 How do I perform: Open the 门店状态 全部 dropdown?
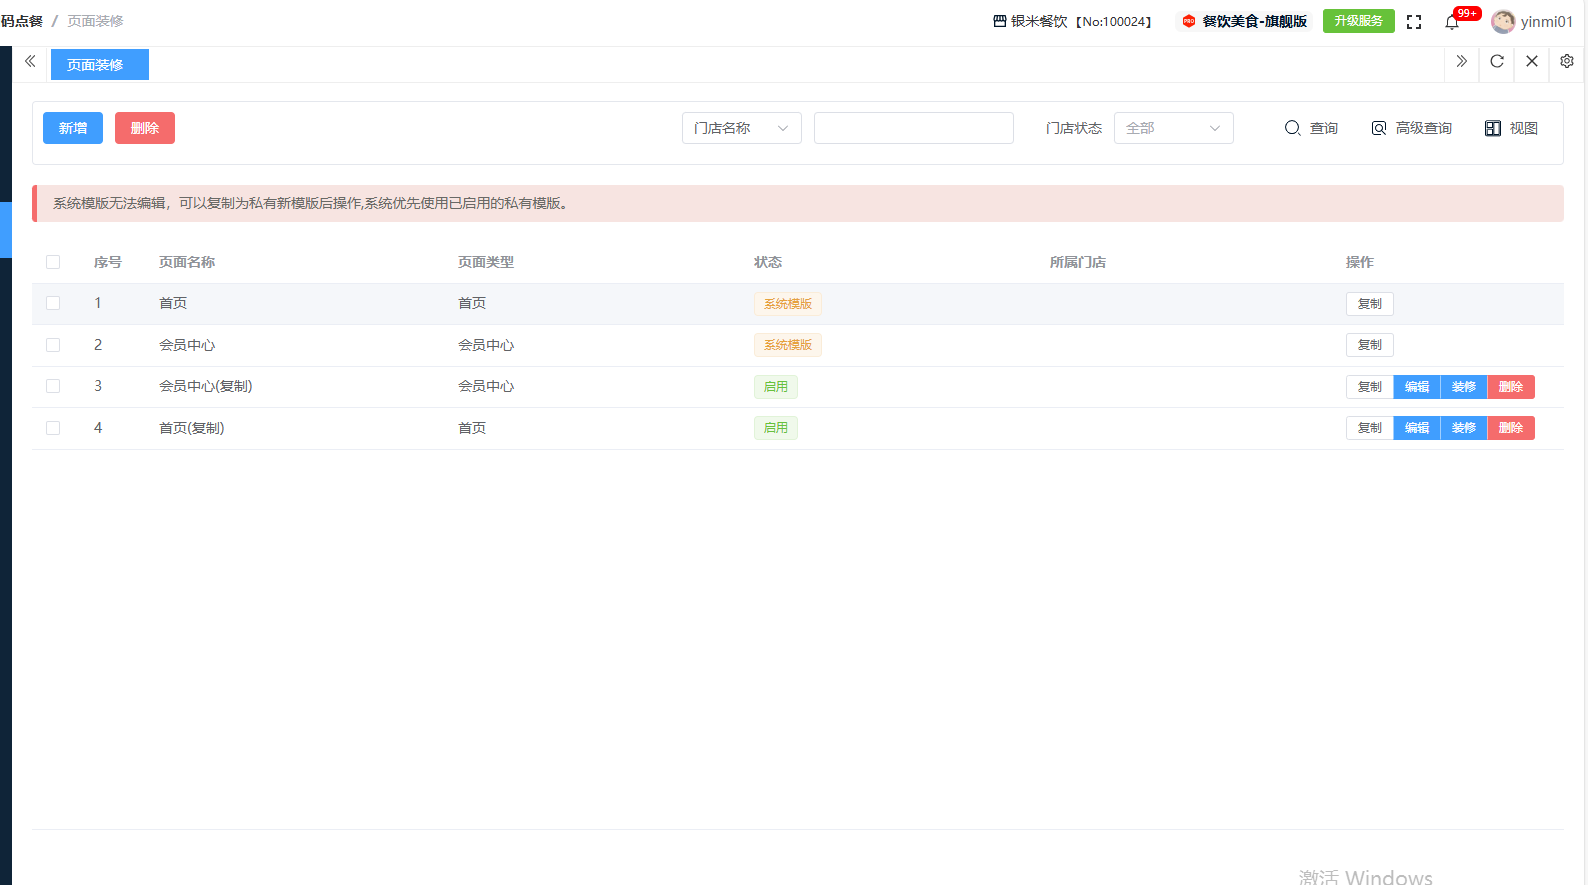tap(1173, 128)
